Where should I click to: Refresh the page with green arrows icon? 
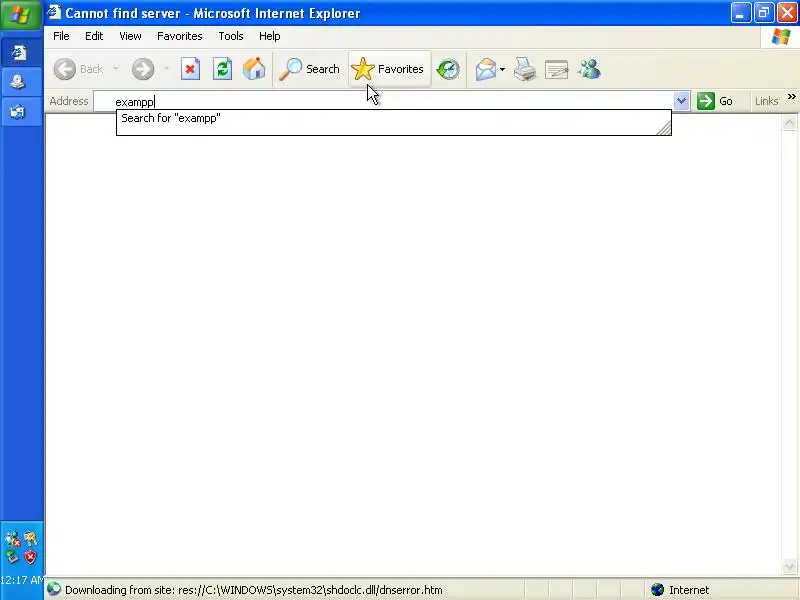[222, 69]
